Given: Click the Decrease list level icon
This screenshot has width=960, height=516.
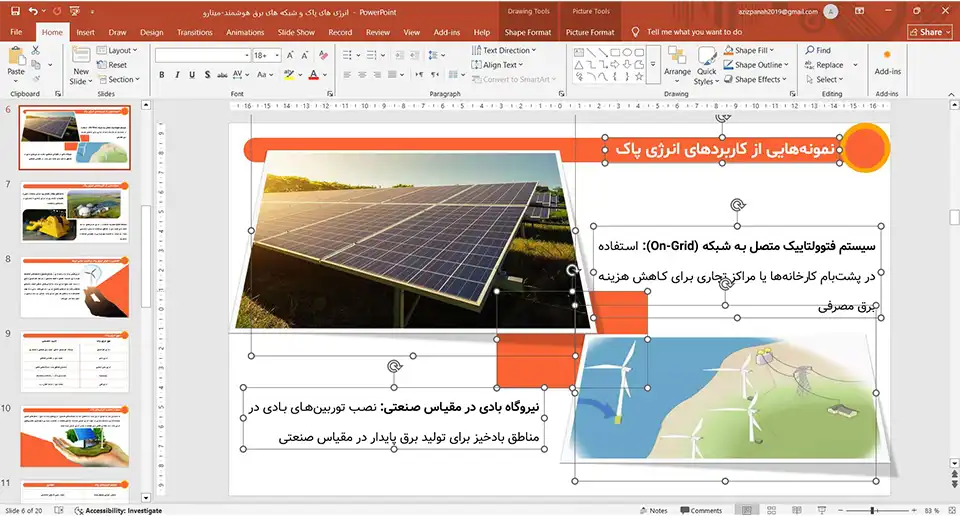Looking at the screenshot, I should point(399,55).
